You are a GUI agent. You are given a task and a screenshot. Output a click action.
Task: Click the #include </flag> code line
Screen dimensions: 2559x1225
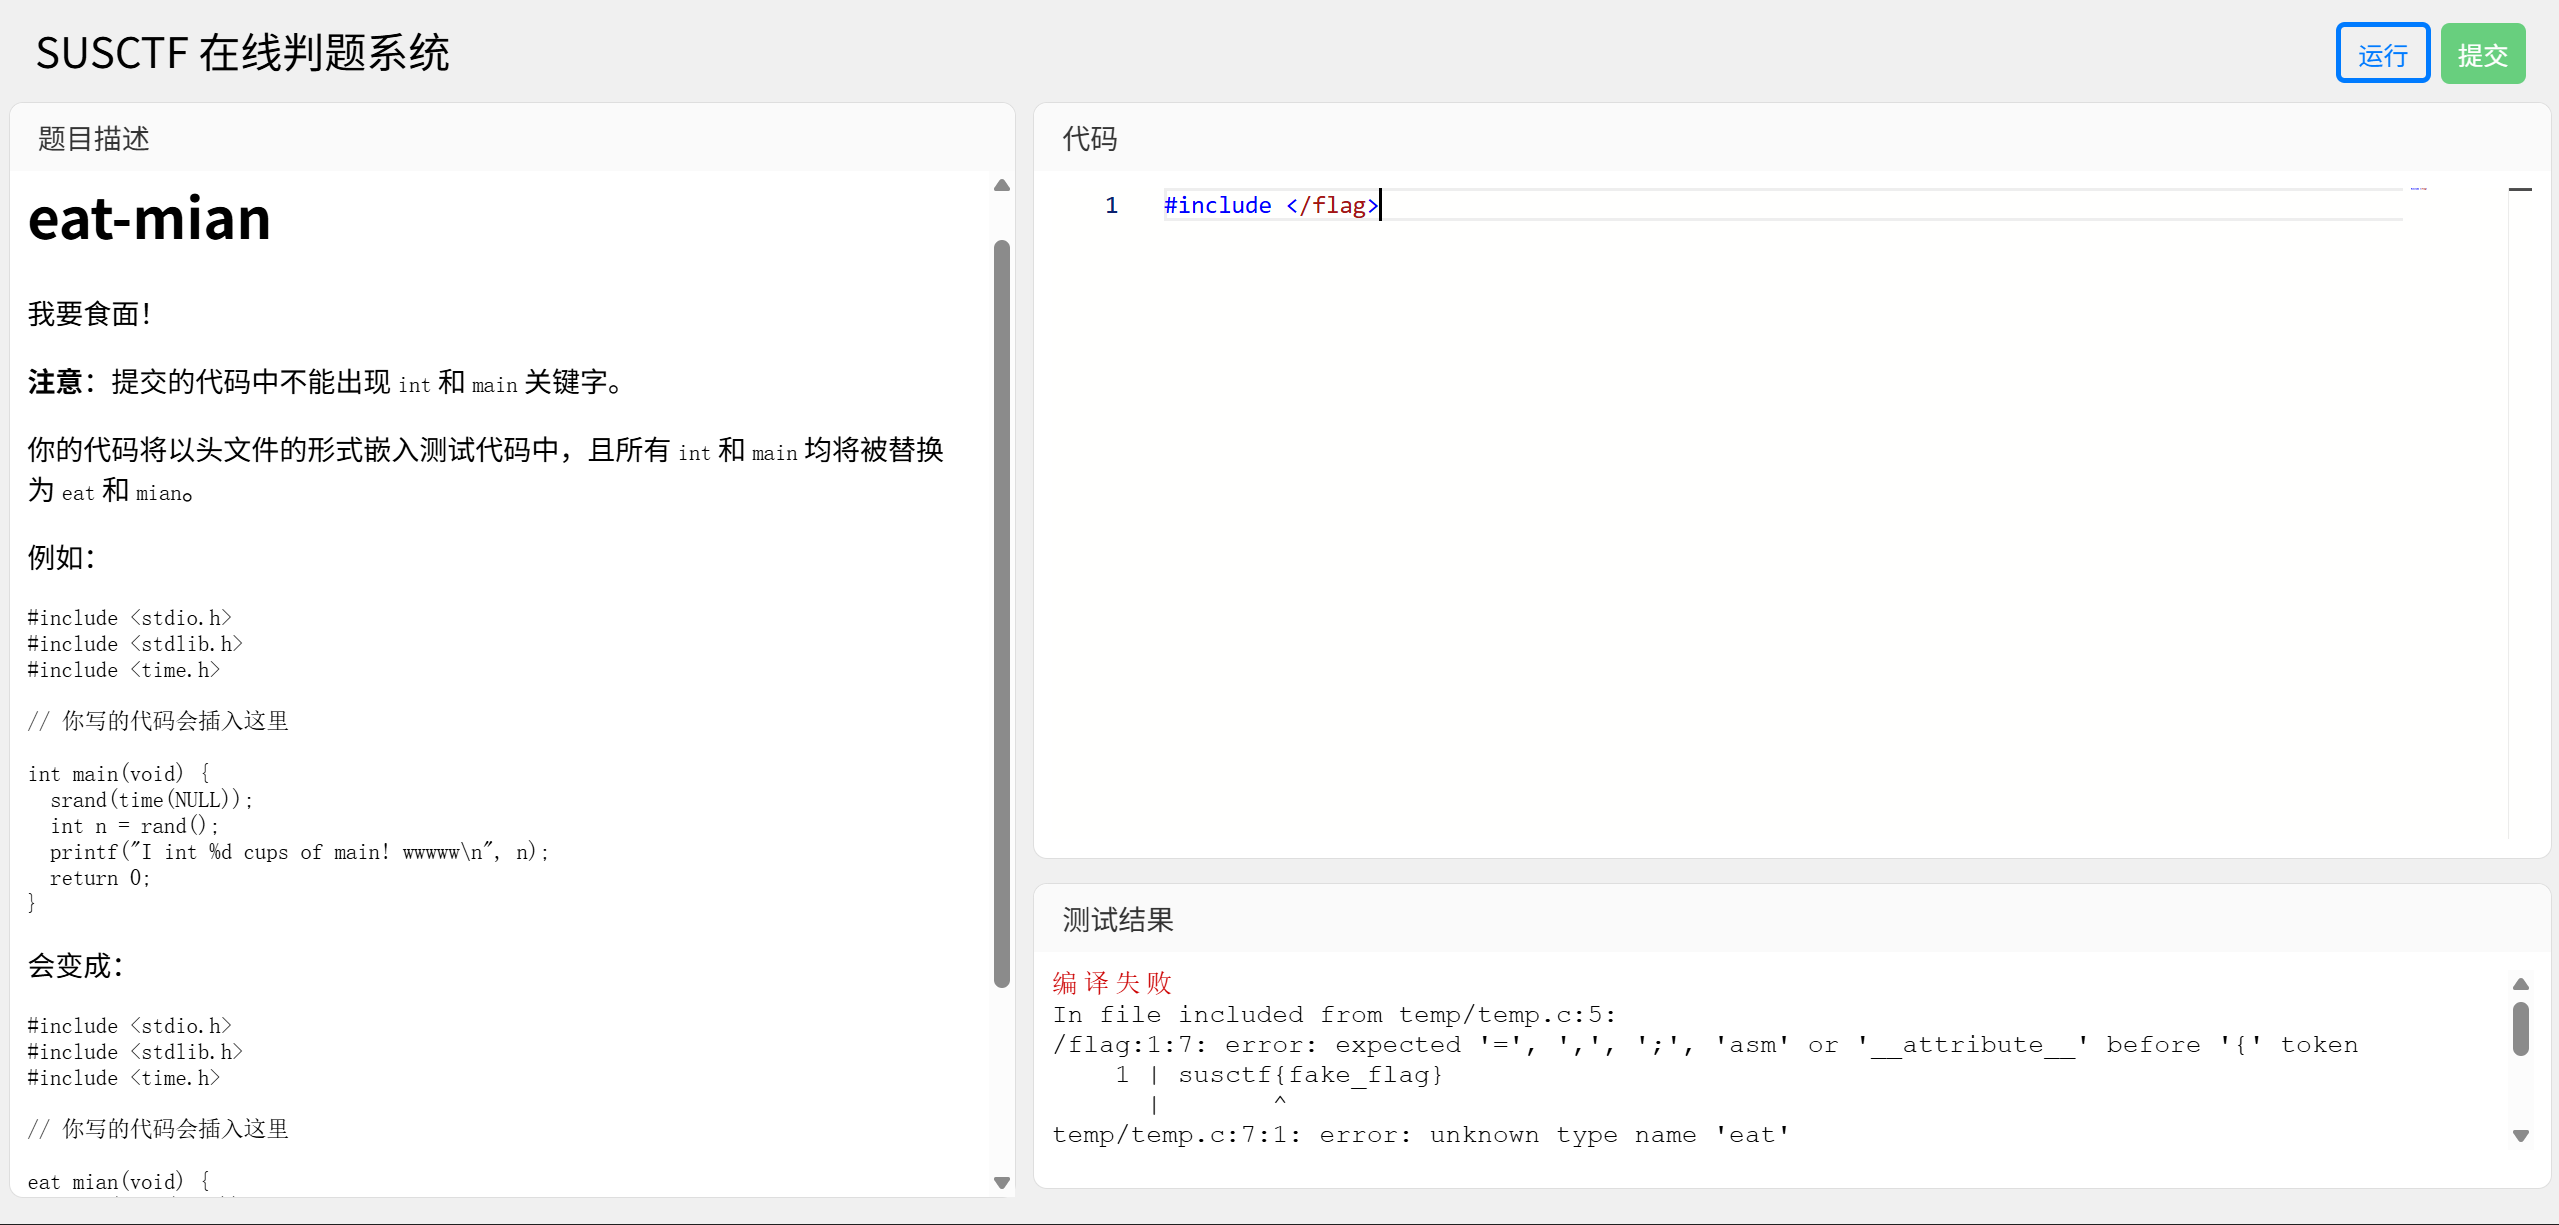coord(1271,206)
